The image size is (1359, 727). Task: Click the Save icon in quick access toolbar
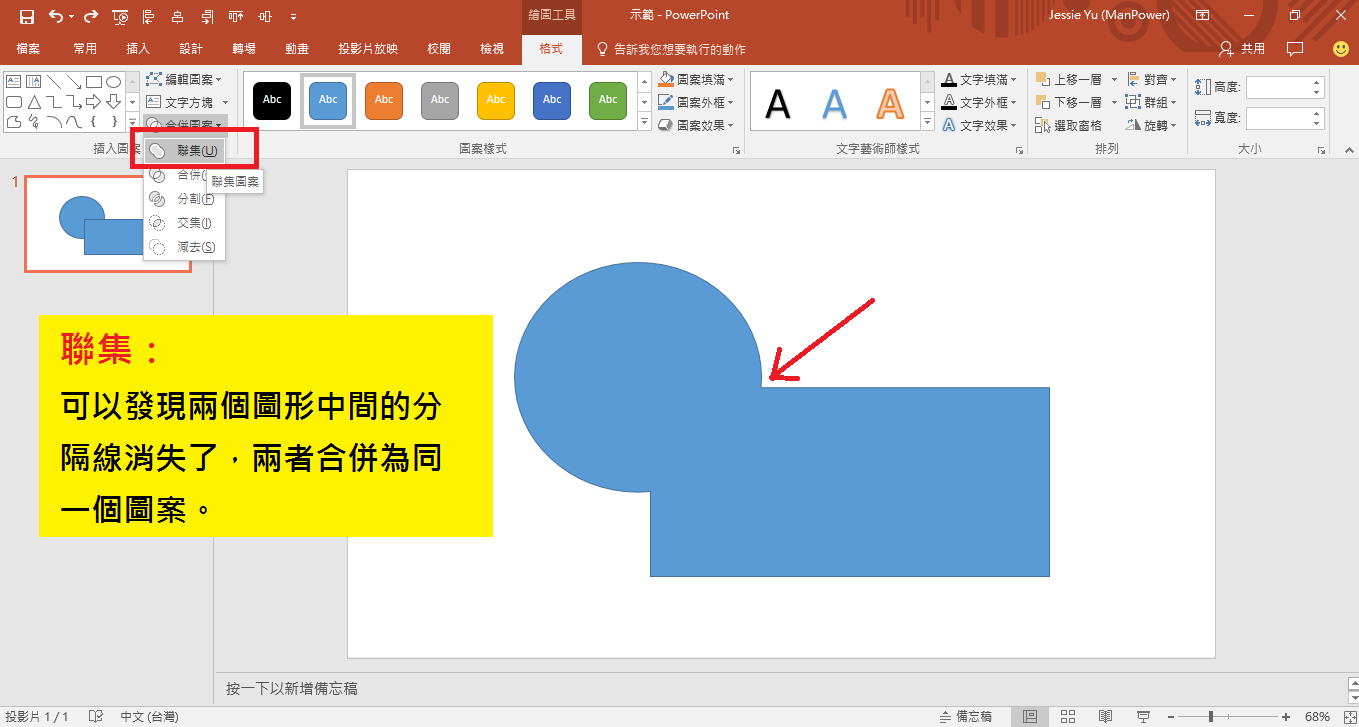pos(27,16)
